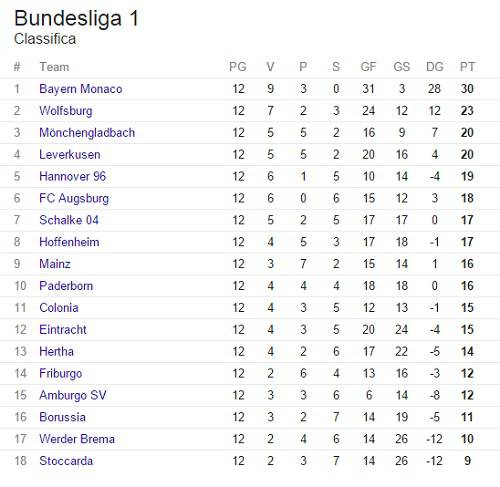The image size is (500, 487).
Task: Open the Hoffenheim team link
Action: (x=69, y=242)
